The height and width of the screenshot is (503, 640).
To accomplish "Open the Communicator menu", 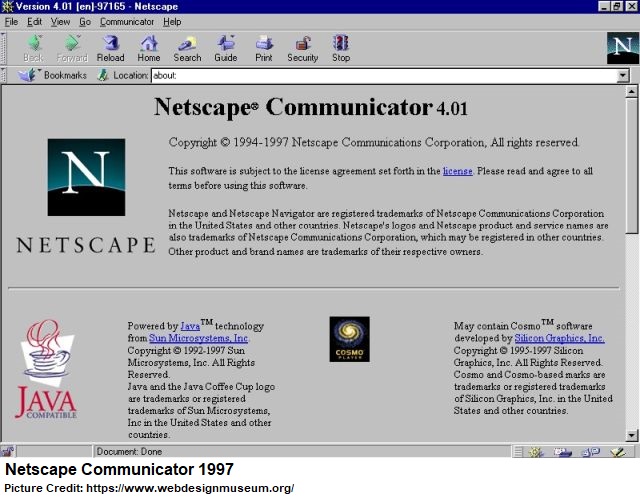I will (x=126, y=21).
